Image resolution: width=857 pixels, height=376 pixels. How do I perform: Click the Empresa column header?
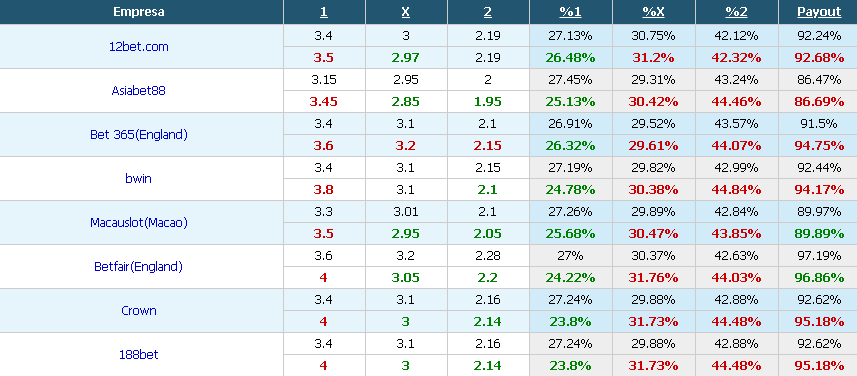139,12
